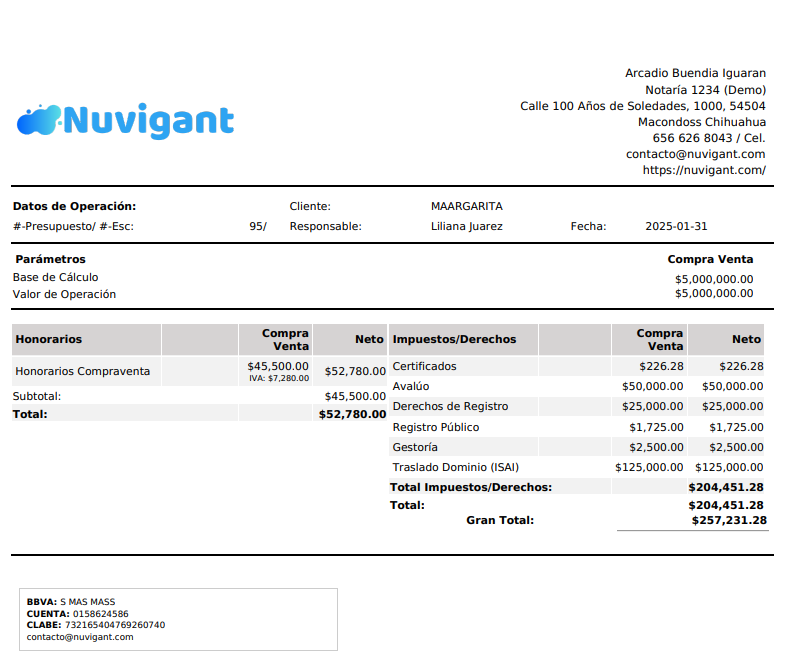Click the contacto@nuvigant.com email in header
The image size is (785, 654).
(695, 154)
